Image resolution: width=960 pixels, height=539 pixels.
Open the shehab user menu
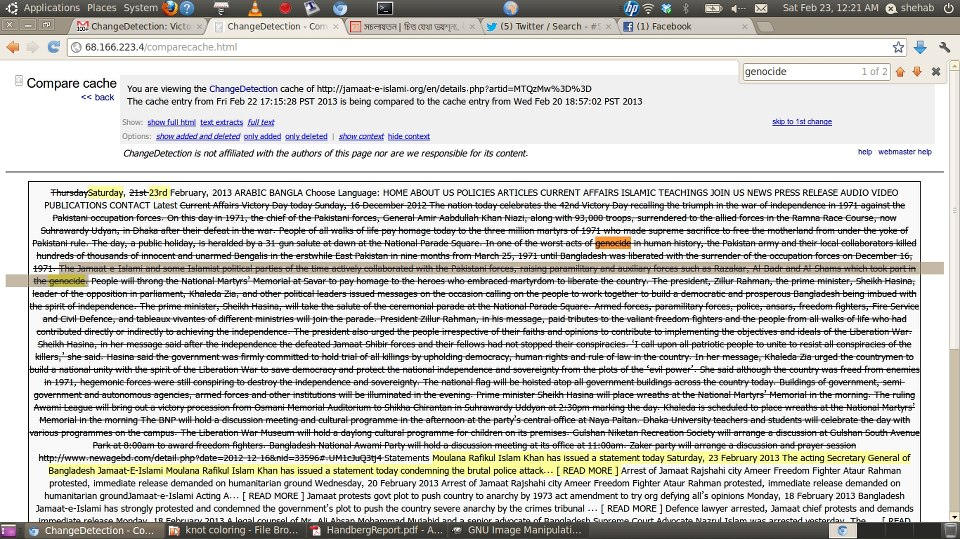[910, 8]
